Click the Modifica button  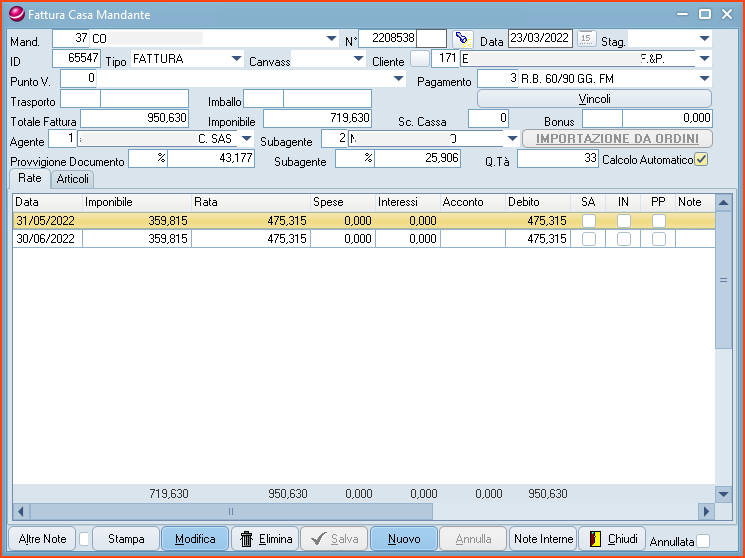[195, 539]
